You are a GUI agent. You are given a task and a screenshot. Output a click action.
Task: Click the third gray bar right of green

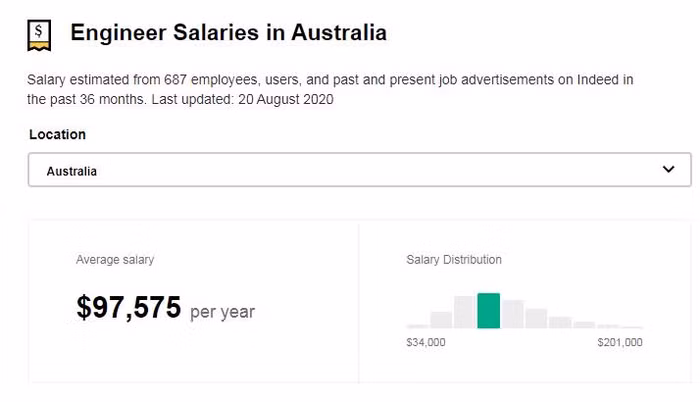pyautogui.click(x=560, y=322)
